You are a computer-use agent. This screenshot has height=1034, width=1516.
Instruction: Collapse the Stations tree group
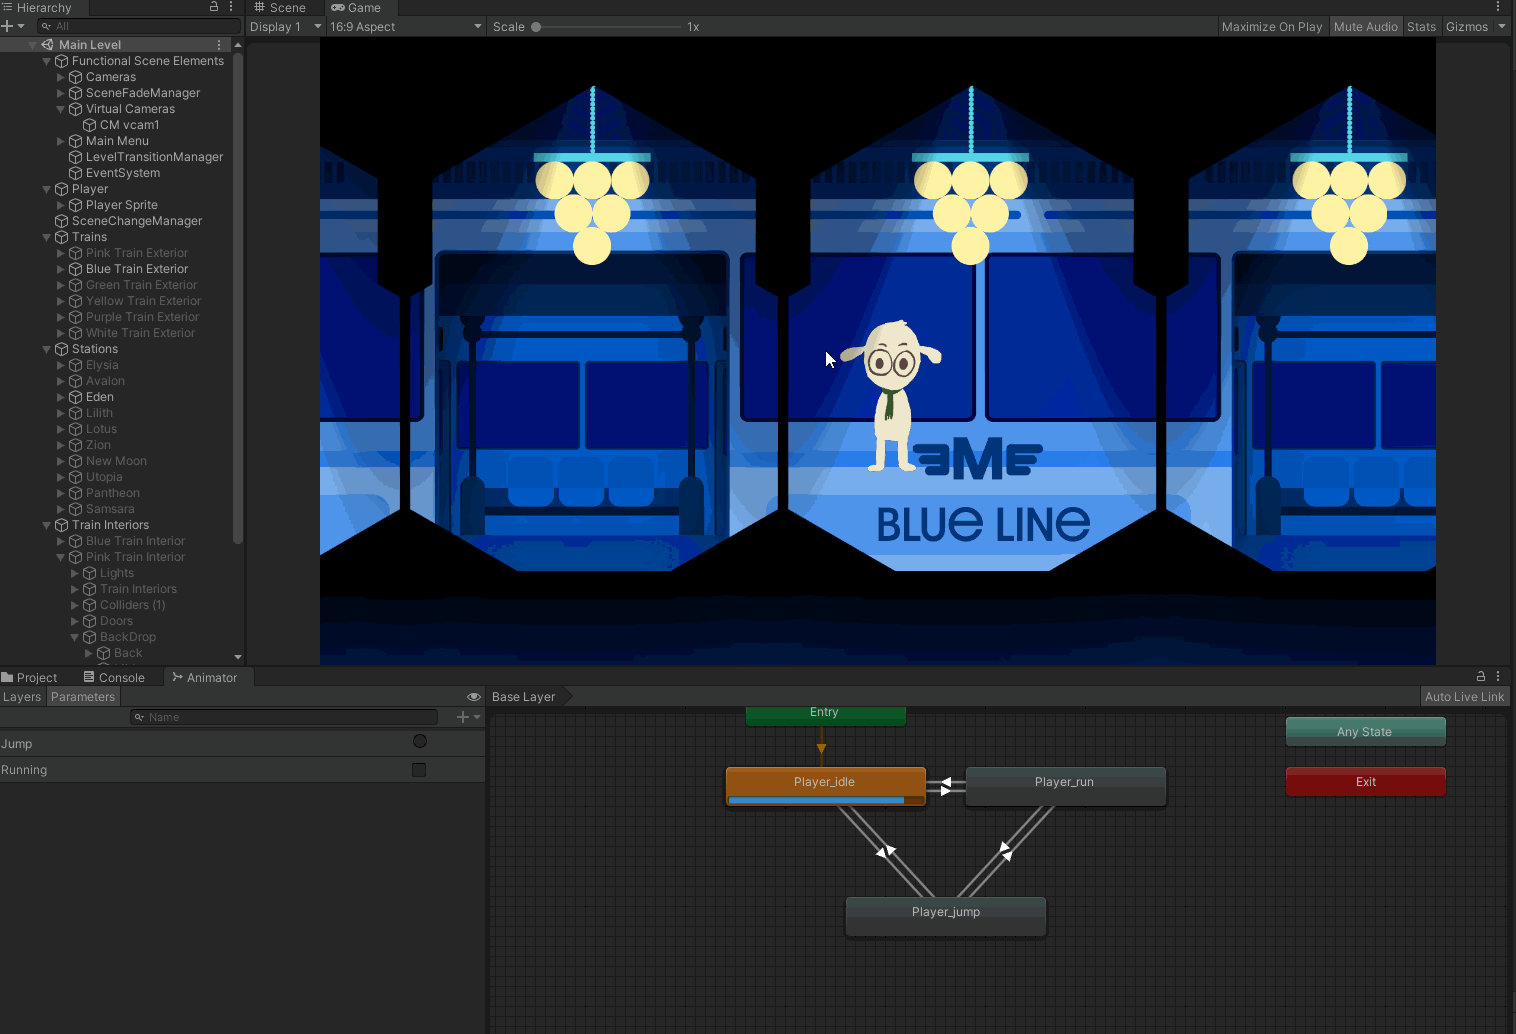(47, 349)
